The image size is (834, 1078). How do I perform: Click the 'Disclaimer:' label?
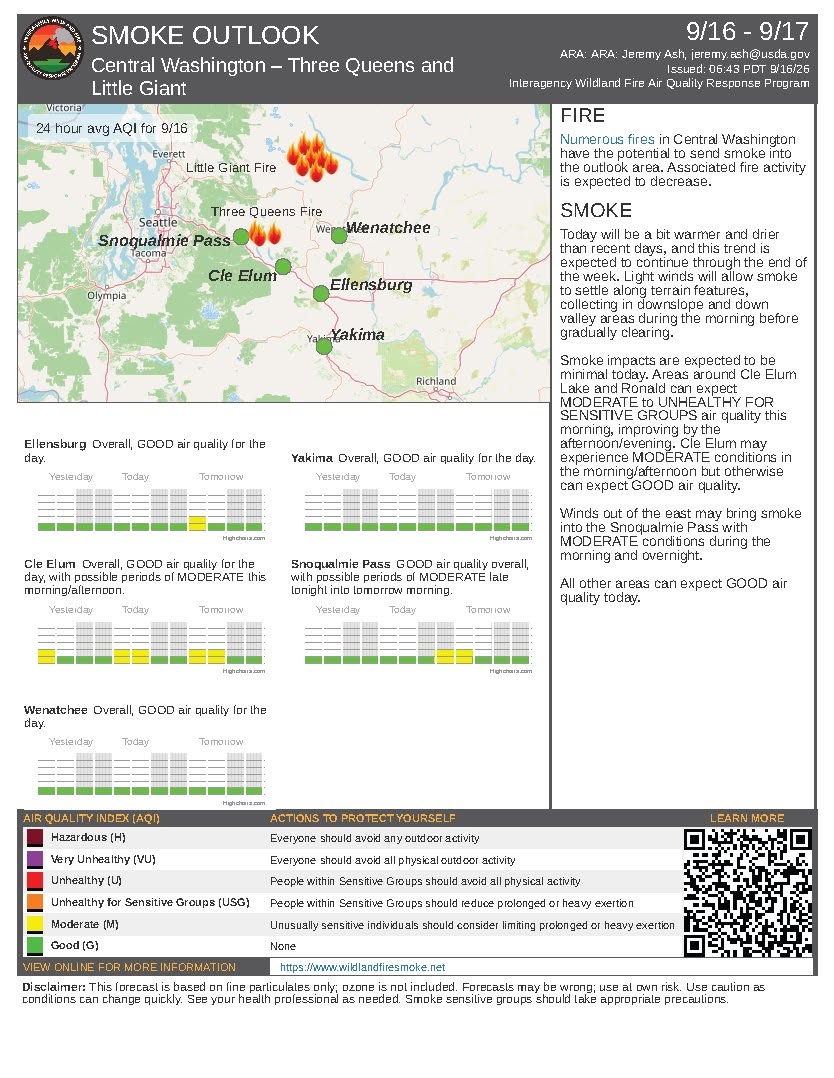(54, 987)
